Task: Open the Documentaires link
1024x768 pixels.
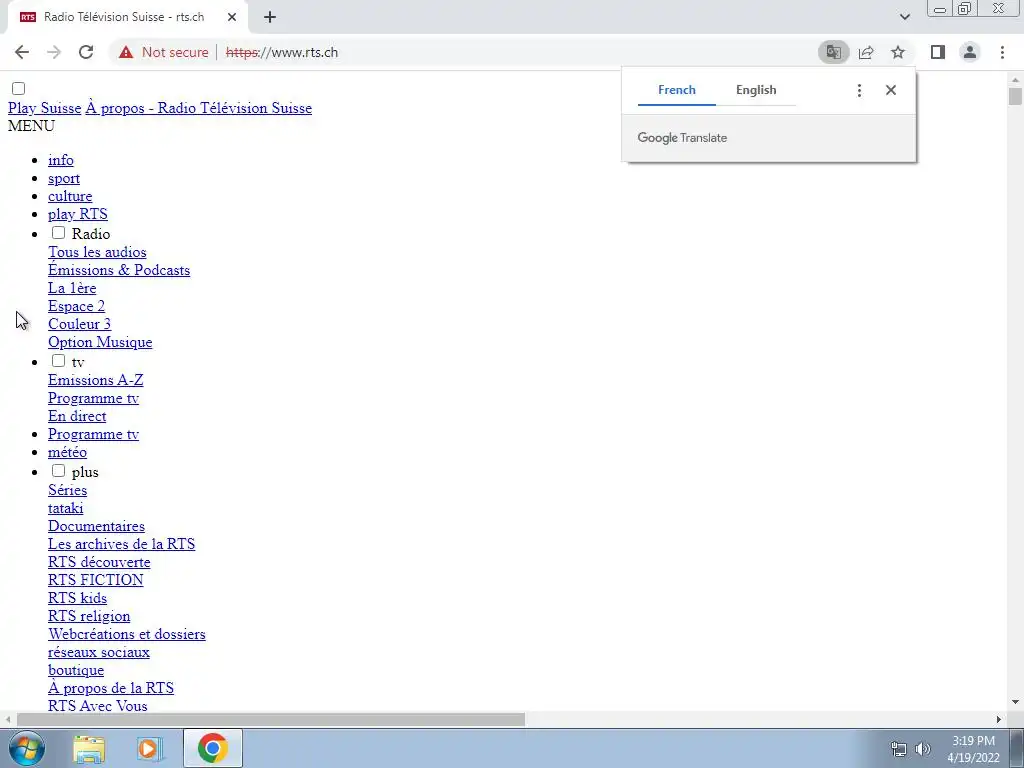Action: click(x=97, y=526)
